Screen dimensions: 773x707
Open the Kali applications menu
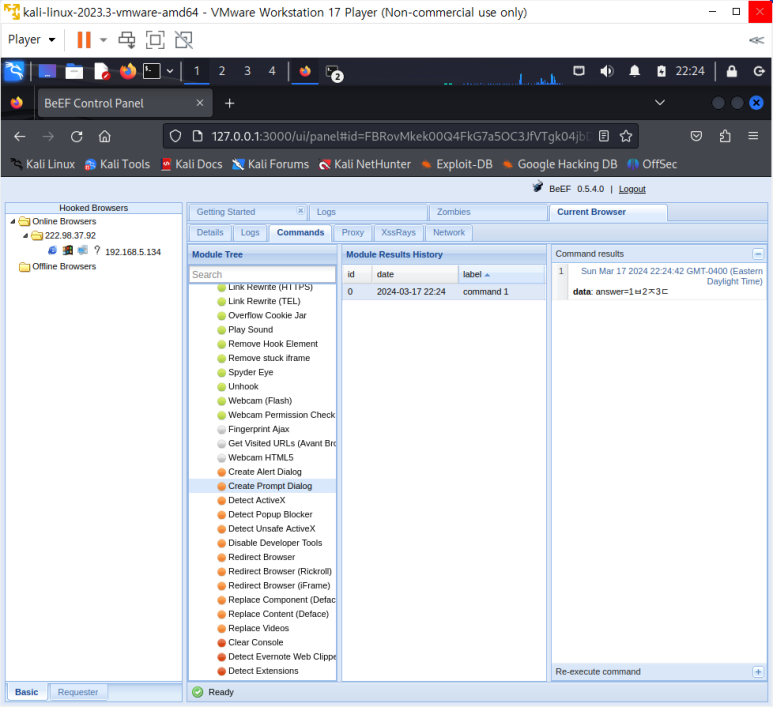[14, 71]
